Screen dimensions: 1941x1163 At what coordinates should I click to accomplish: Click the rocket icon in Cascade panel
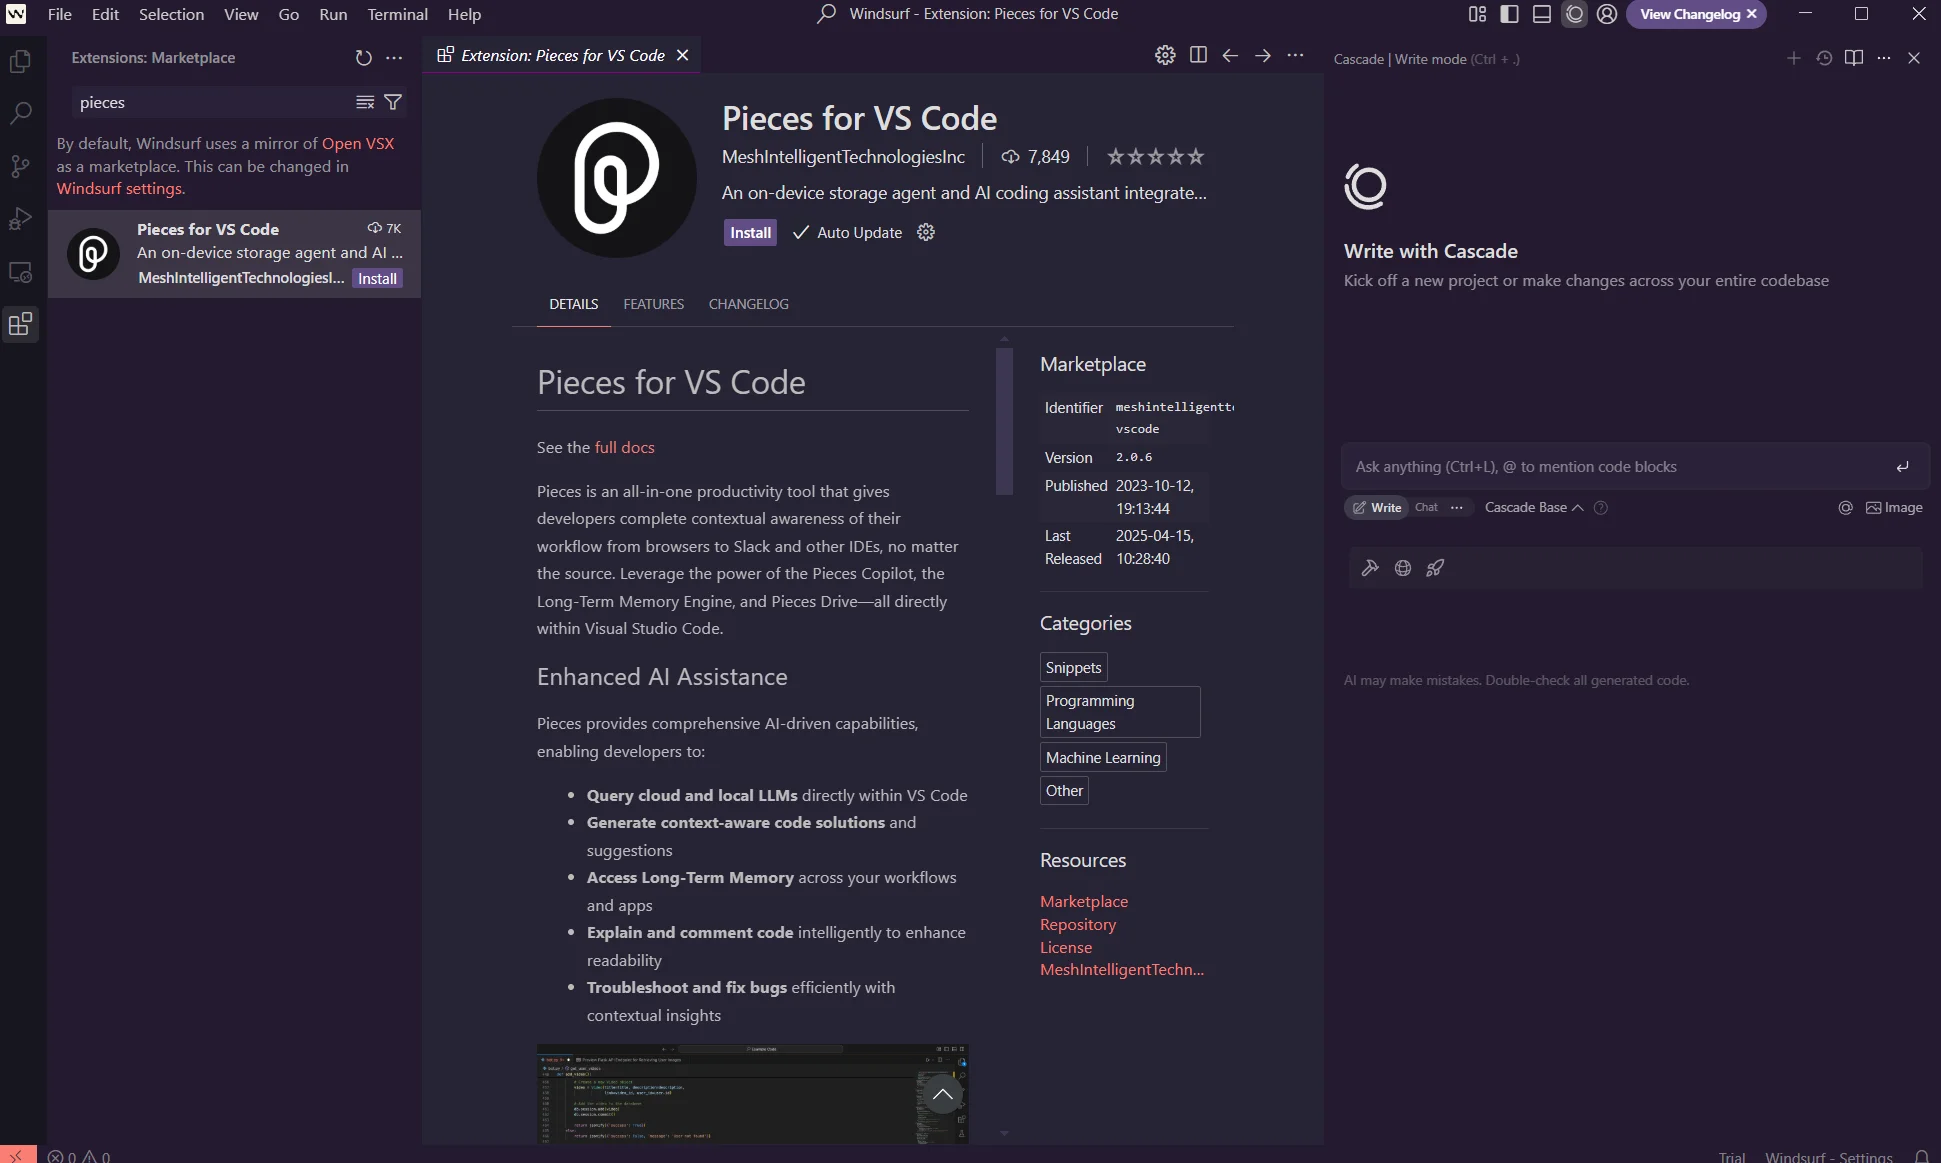(x=1435, y=568)
